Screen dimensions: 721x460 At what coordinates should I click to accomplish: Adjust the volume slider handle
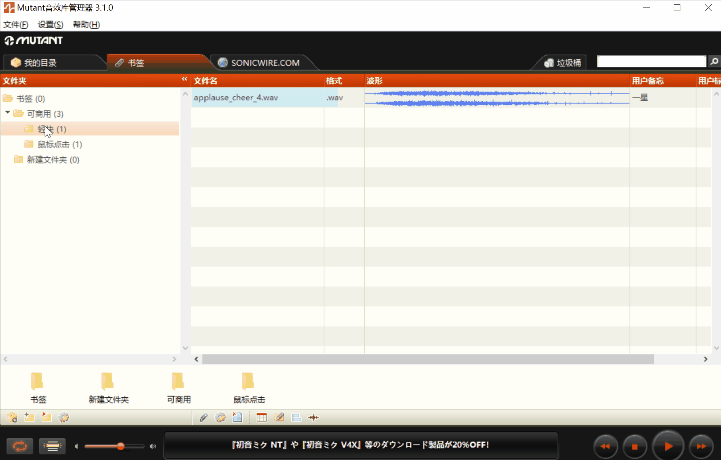click(x=120, y=446)
